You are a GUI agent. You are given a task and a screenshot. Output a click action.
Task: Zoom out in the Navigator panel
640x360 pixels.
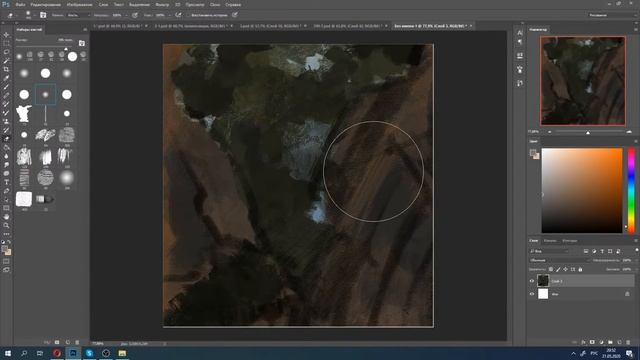[x=549, y=132]
